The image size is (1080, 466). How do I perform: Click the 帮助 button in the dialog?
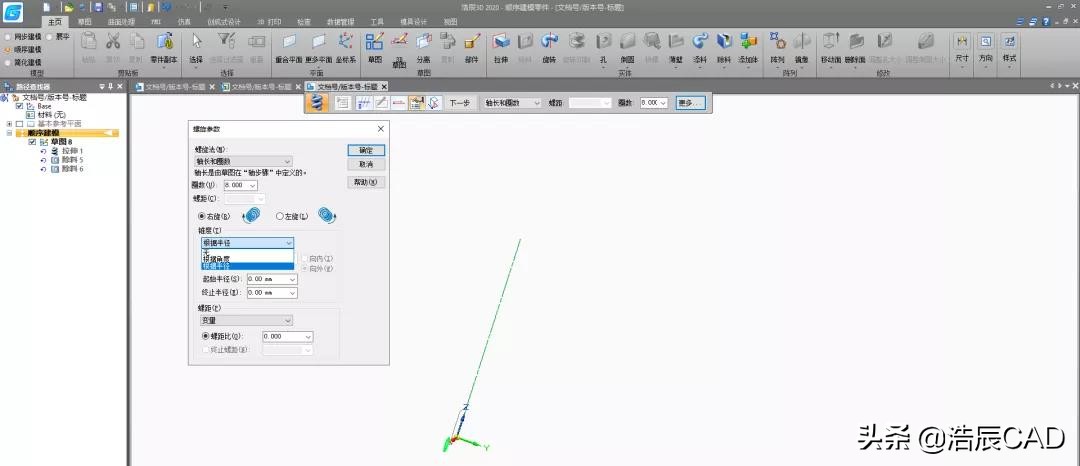pyautogui.click(x=366, y=182)
